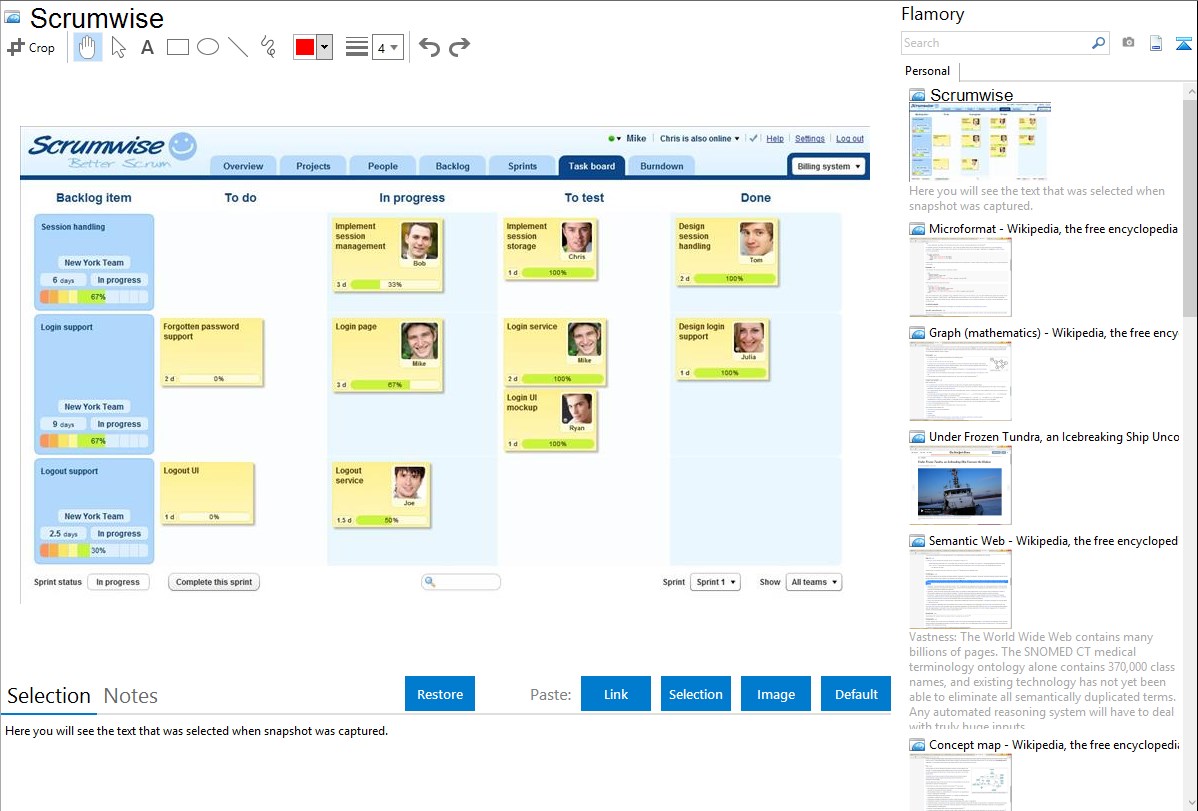The image size is (1198, 811).
Task: Switch to the Projects tab
Action: point(313,166)
